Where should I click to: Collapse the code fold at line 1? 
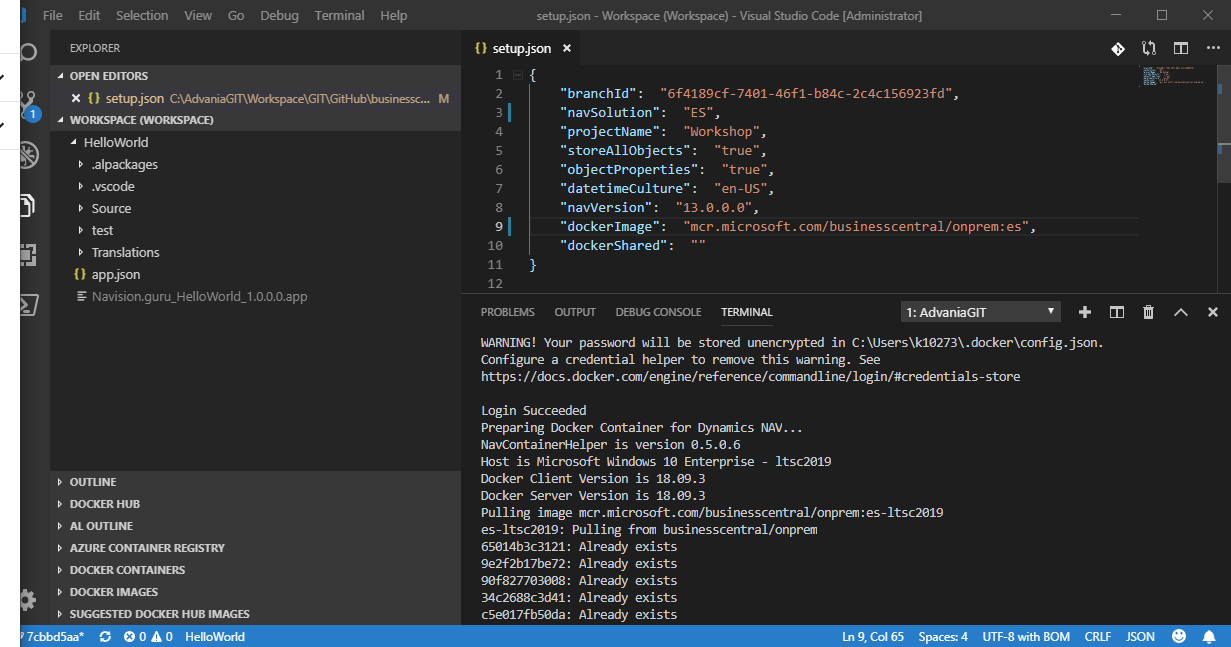pos(517,75)
